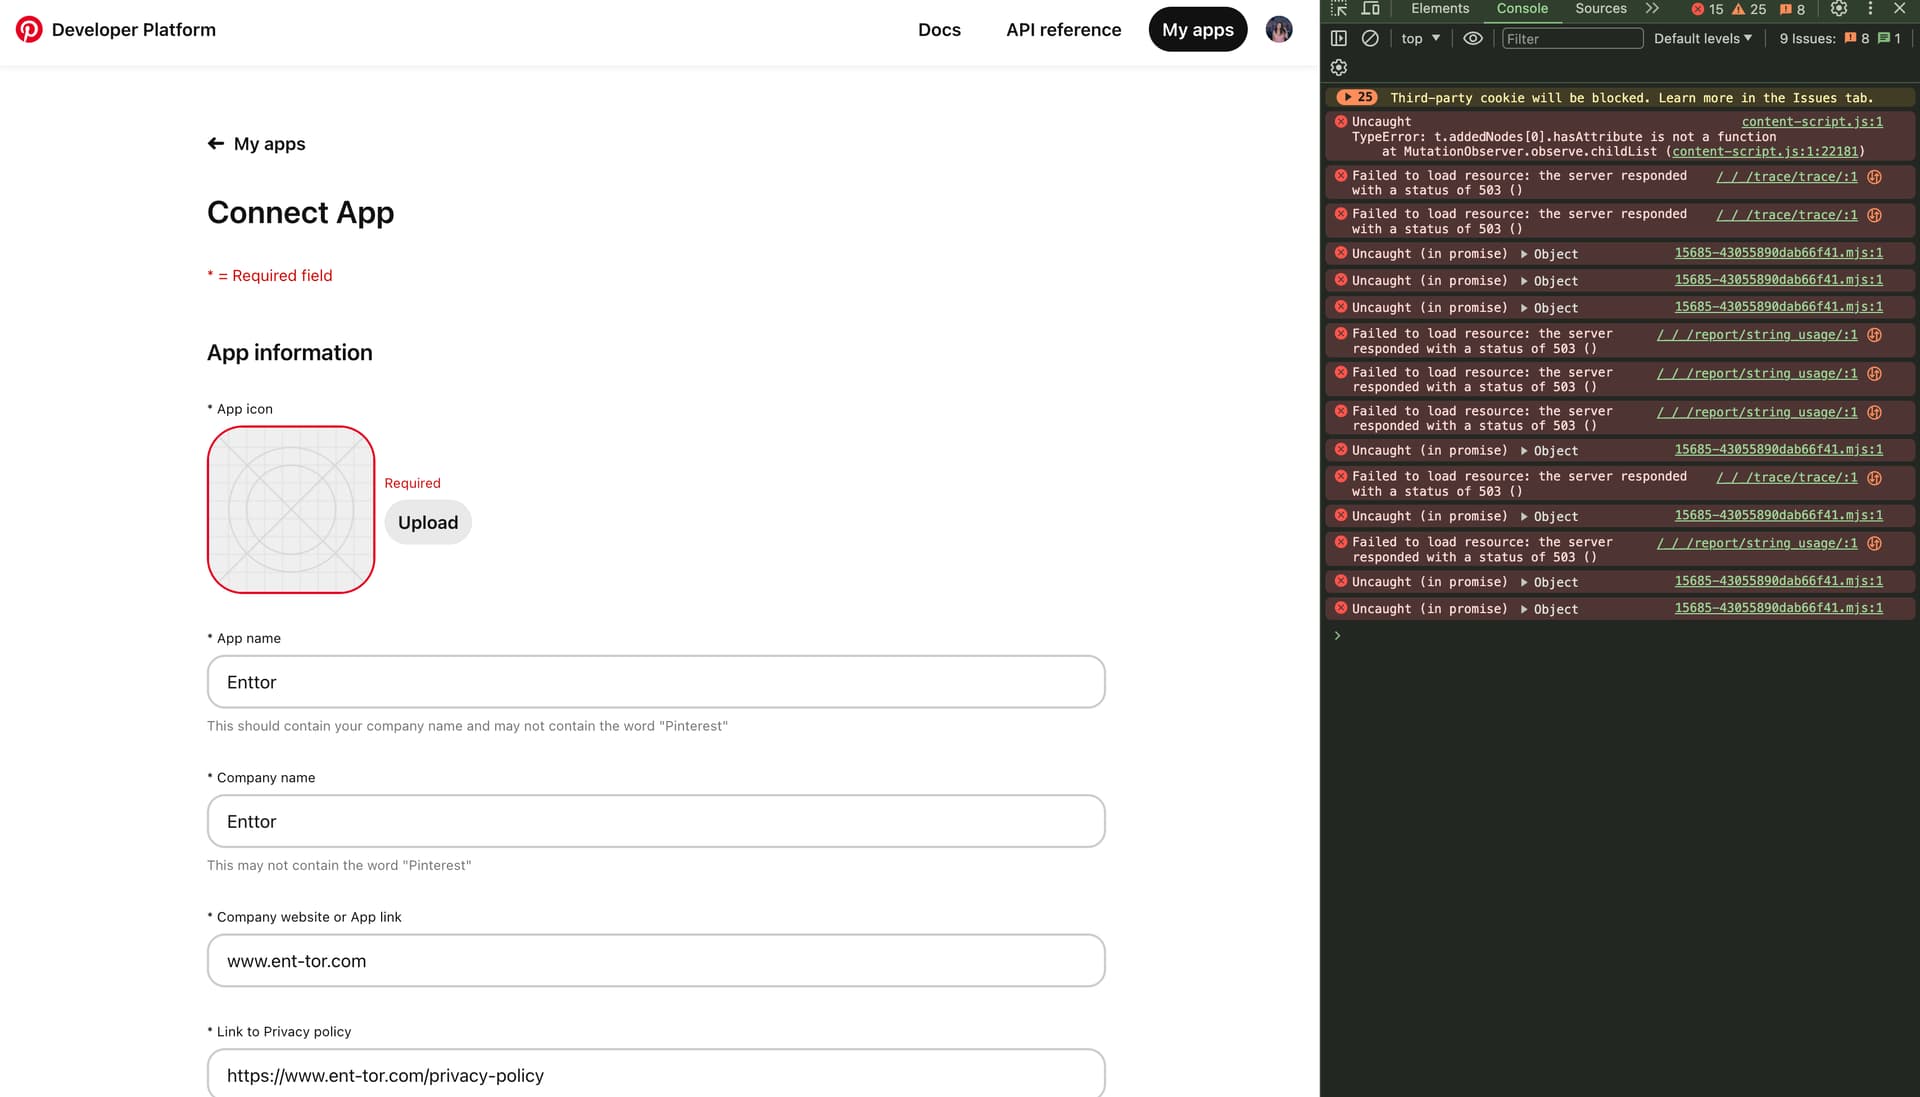
Task: Go back via My apps arrow link
Action: click(257, 144)
